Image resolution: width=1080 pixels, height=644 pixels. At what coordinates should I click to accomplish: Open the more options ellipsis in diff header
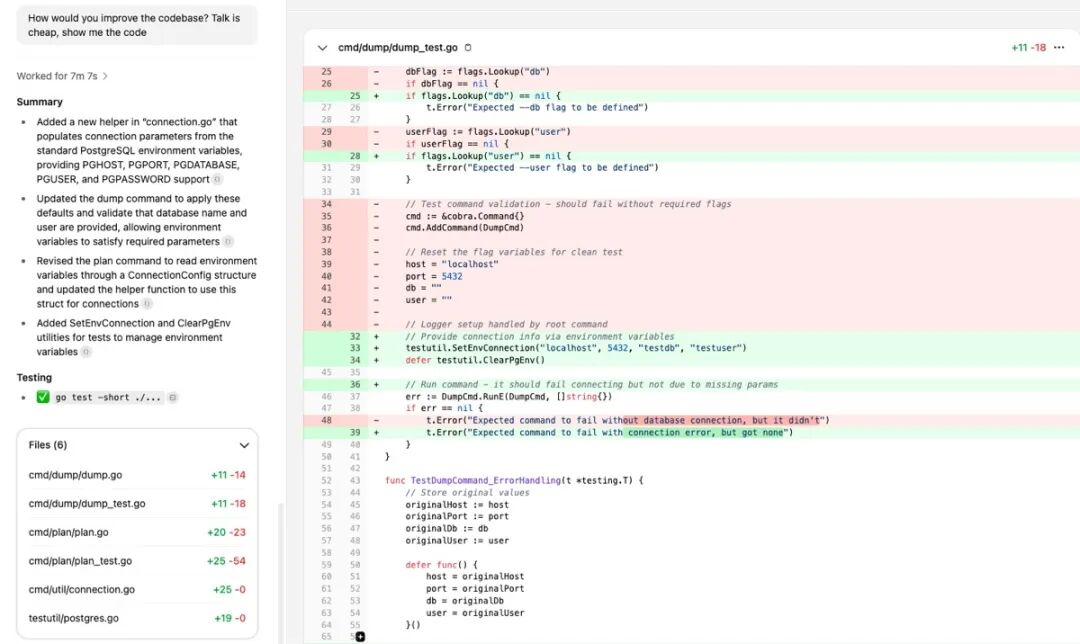[1059, 48]
